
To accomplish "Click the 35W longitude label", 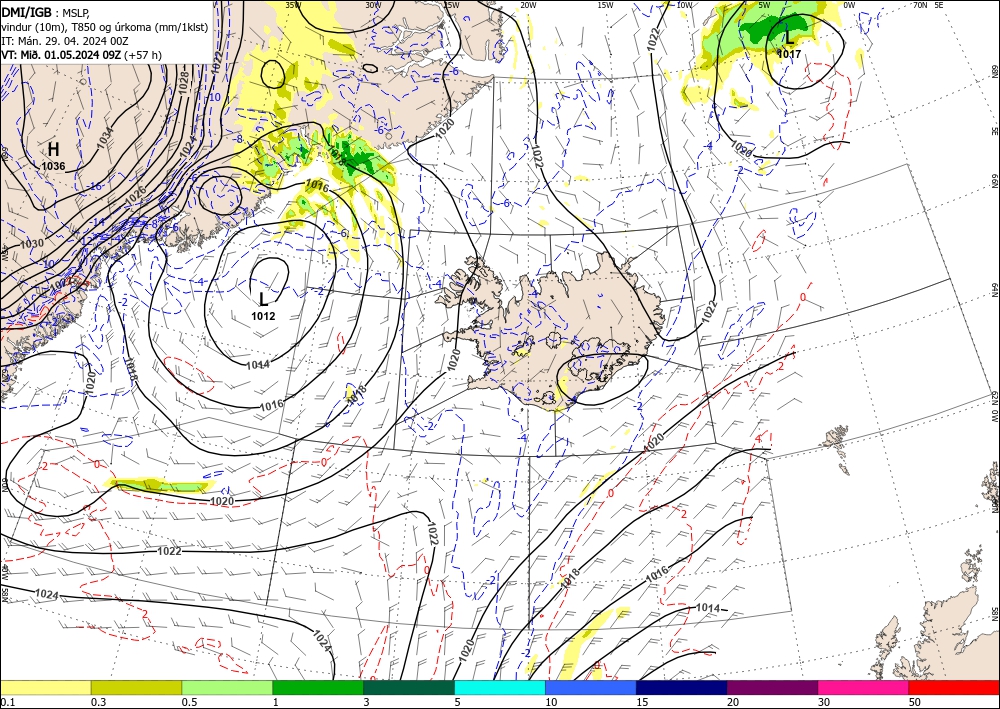I will point(293,5).
